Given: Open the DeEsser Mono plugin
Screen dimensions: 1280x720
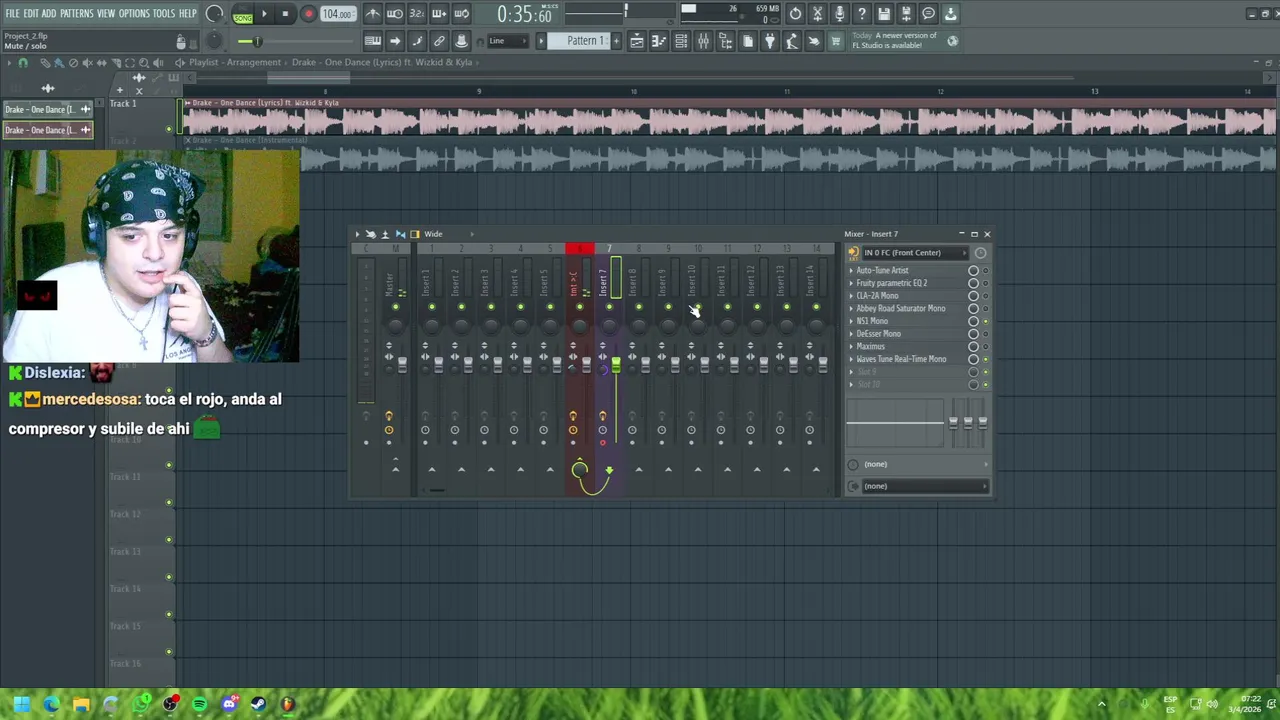Looking at the screenshot, I should pyautogui.click(x=878, y=334).
